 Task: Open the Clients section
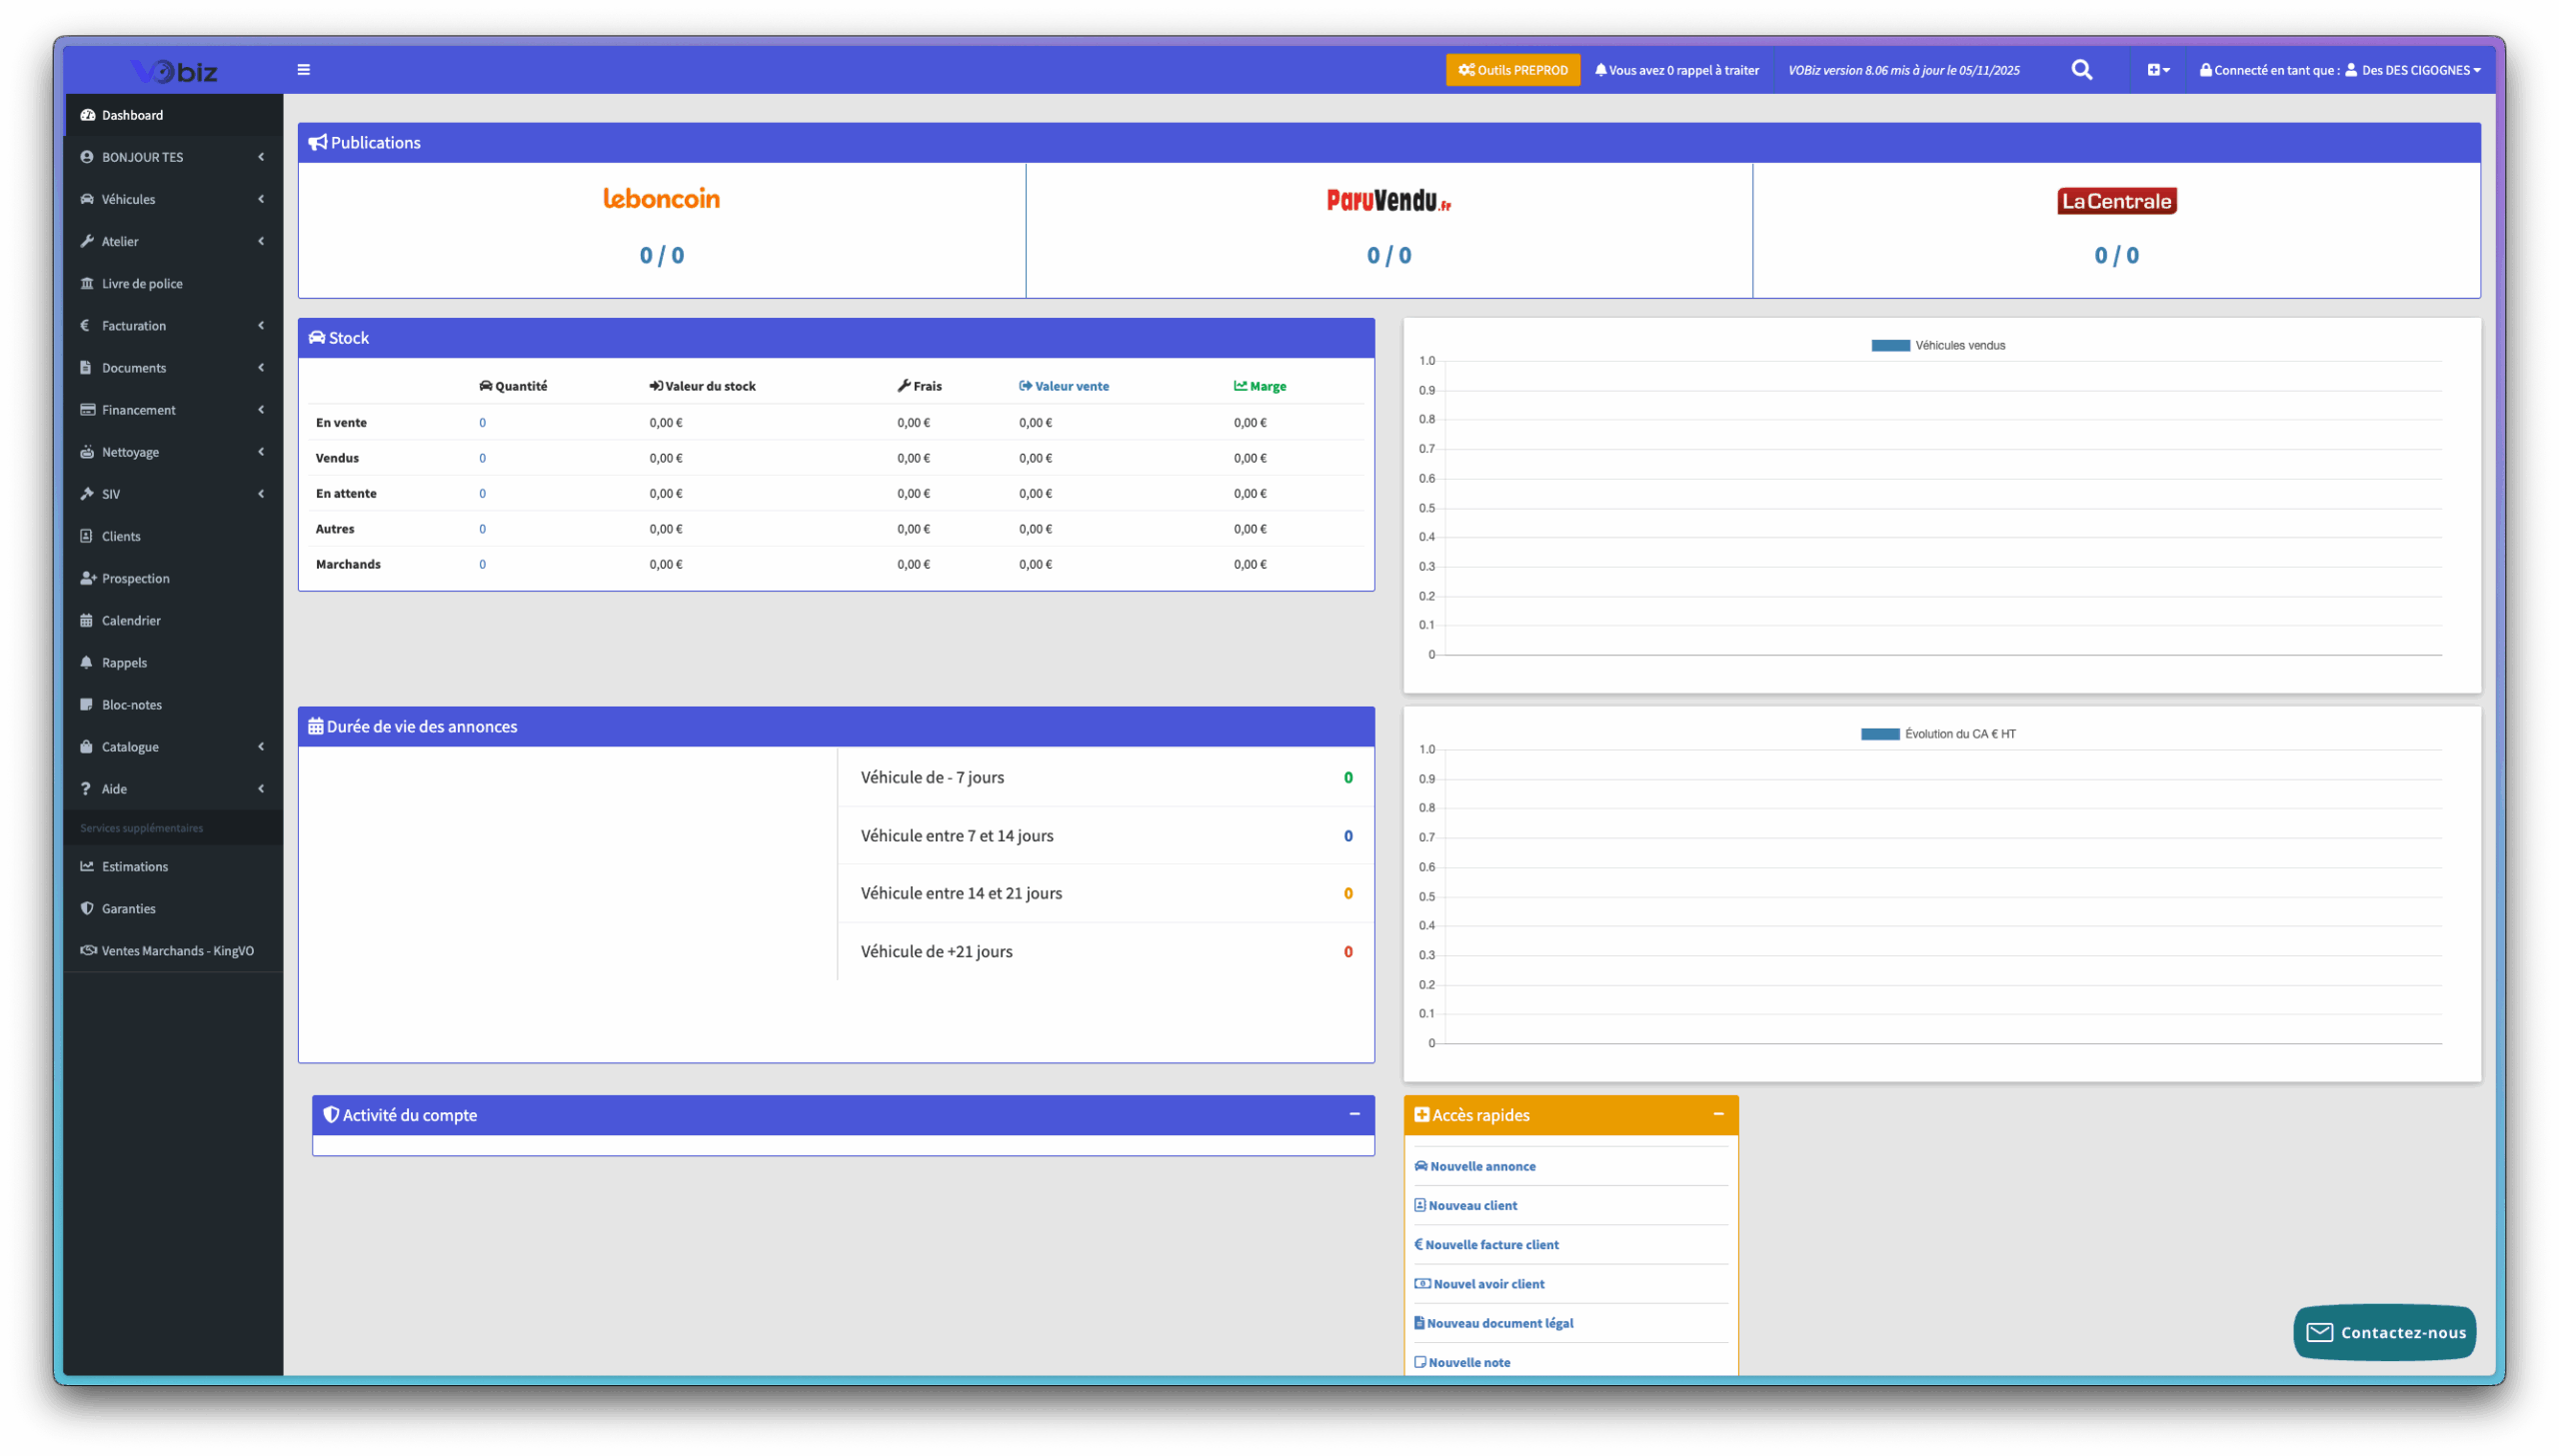coord(120,536)
